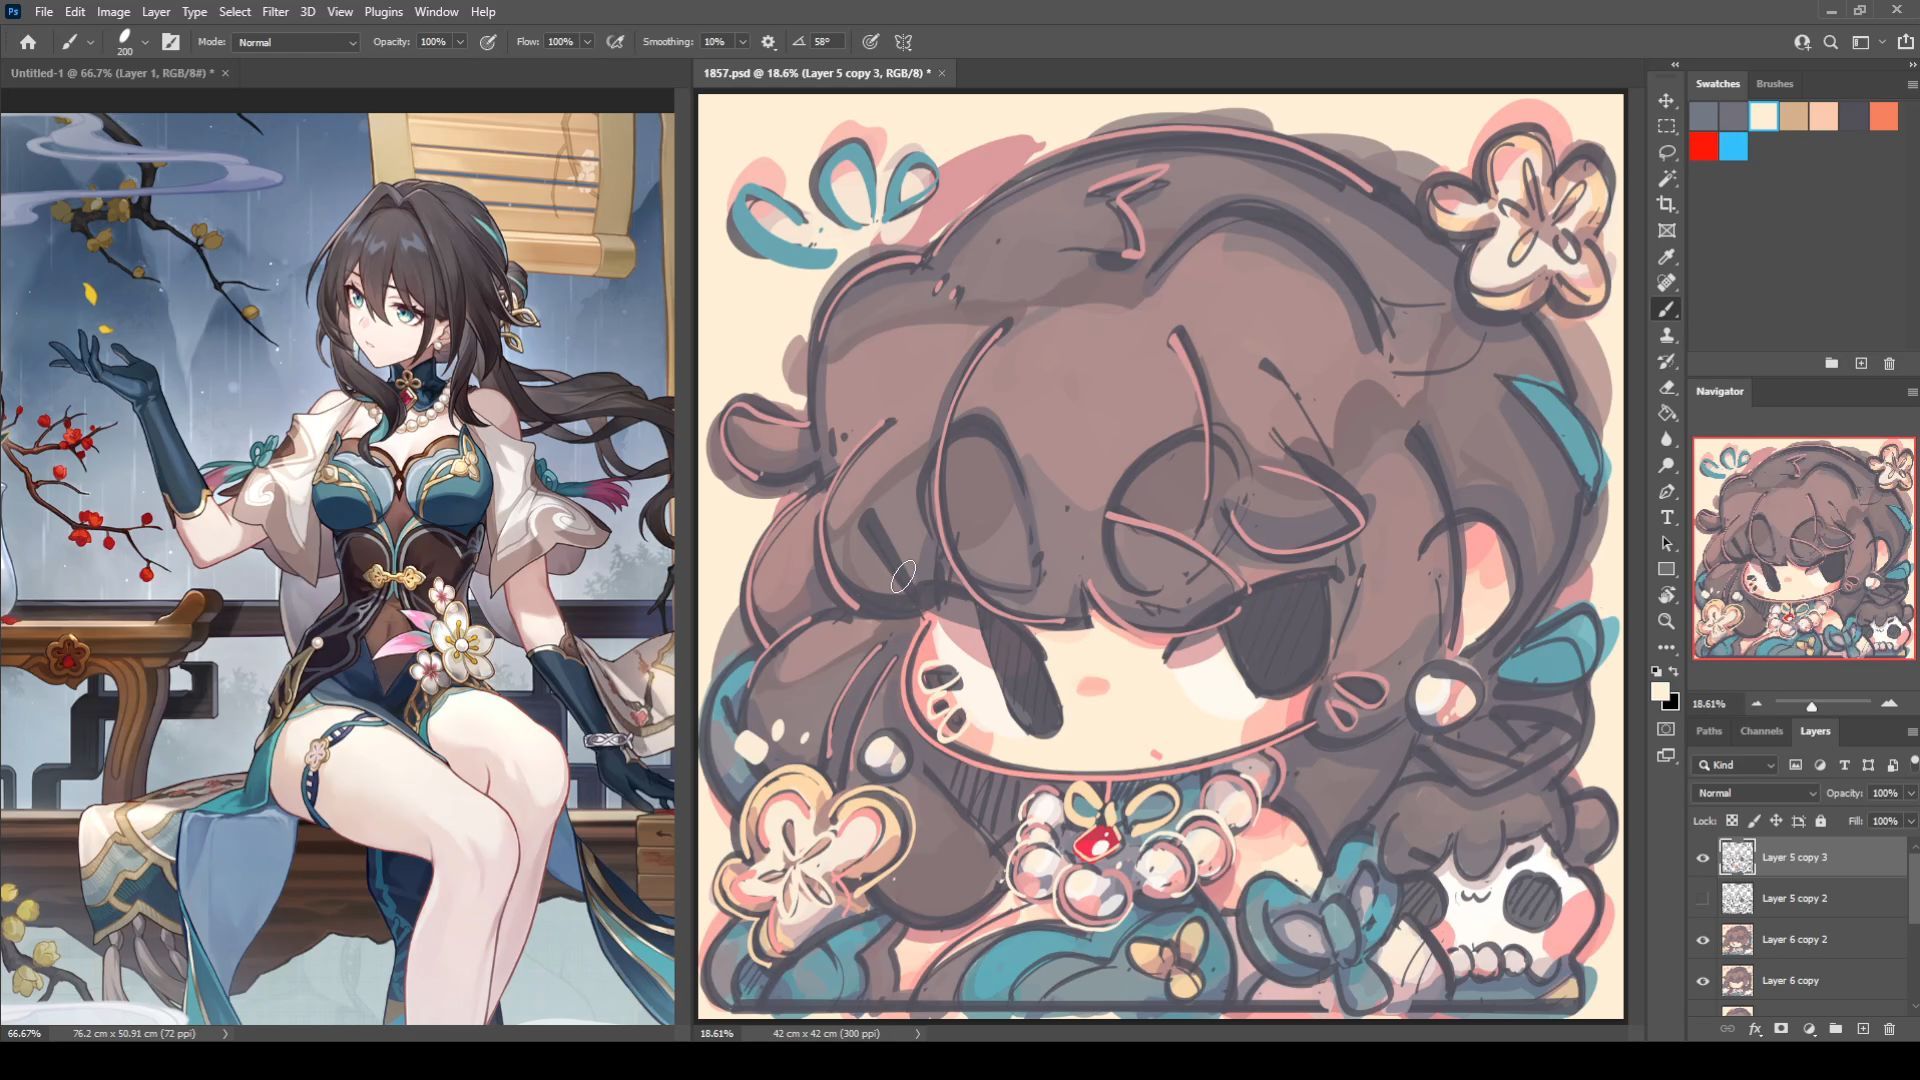Open the Filter menu
The image size is (1920, 1080).
click(x=275, y=12)
